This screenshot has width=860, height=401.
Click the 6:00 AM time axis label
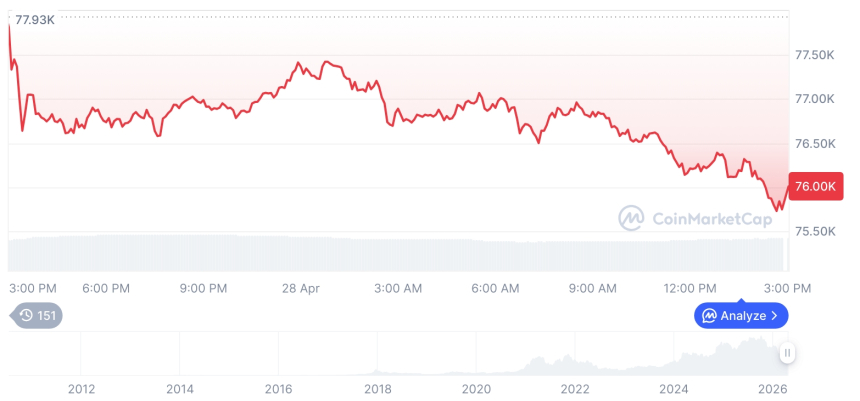pos(495,288)
